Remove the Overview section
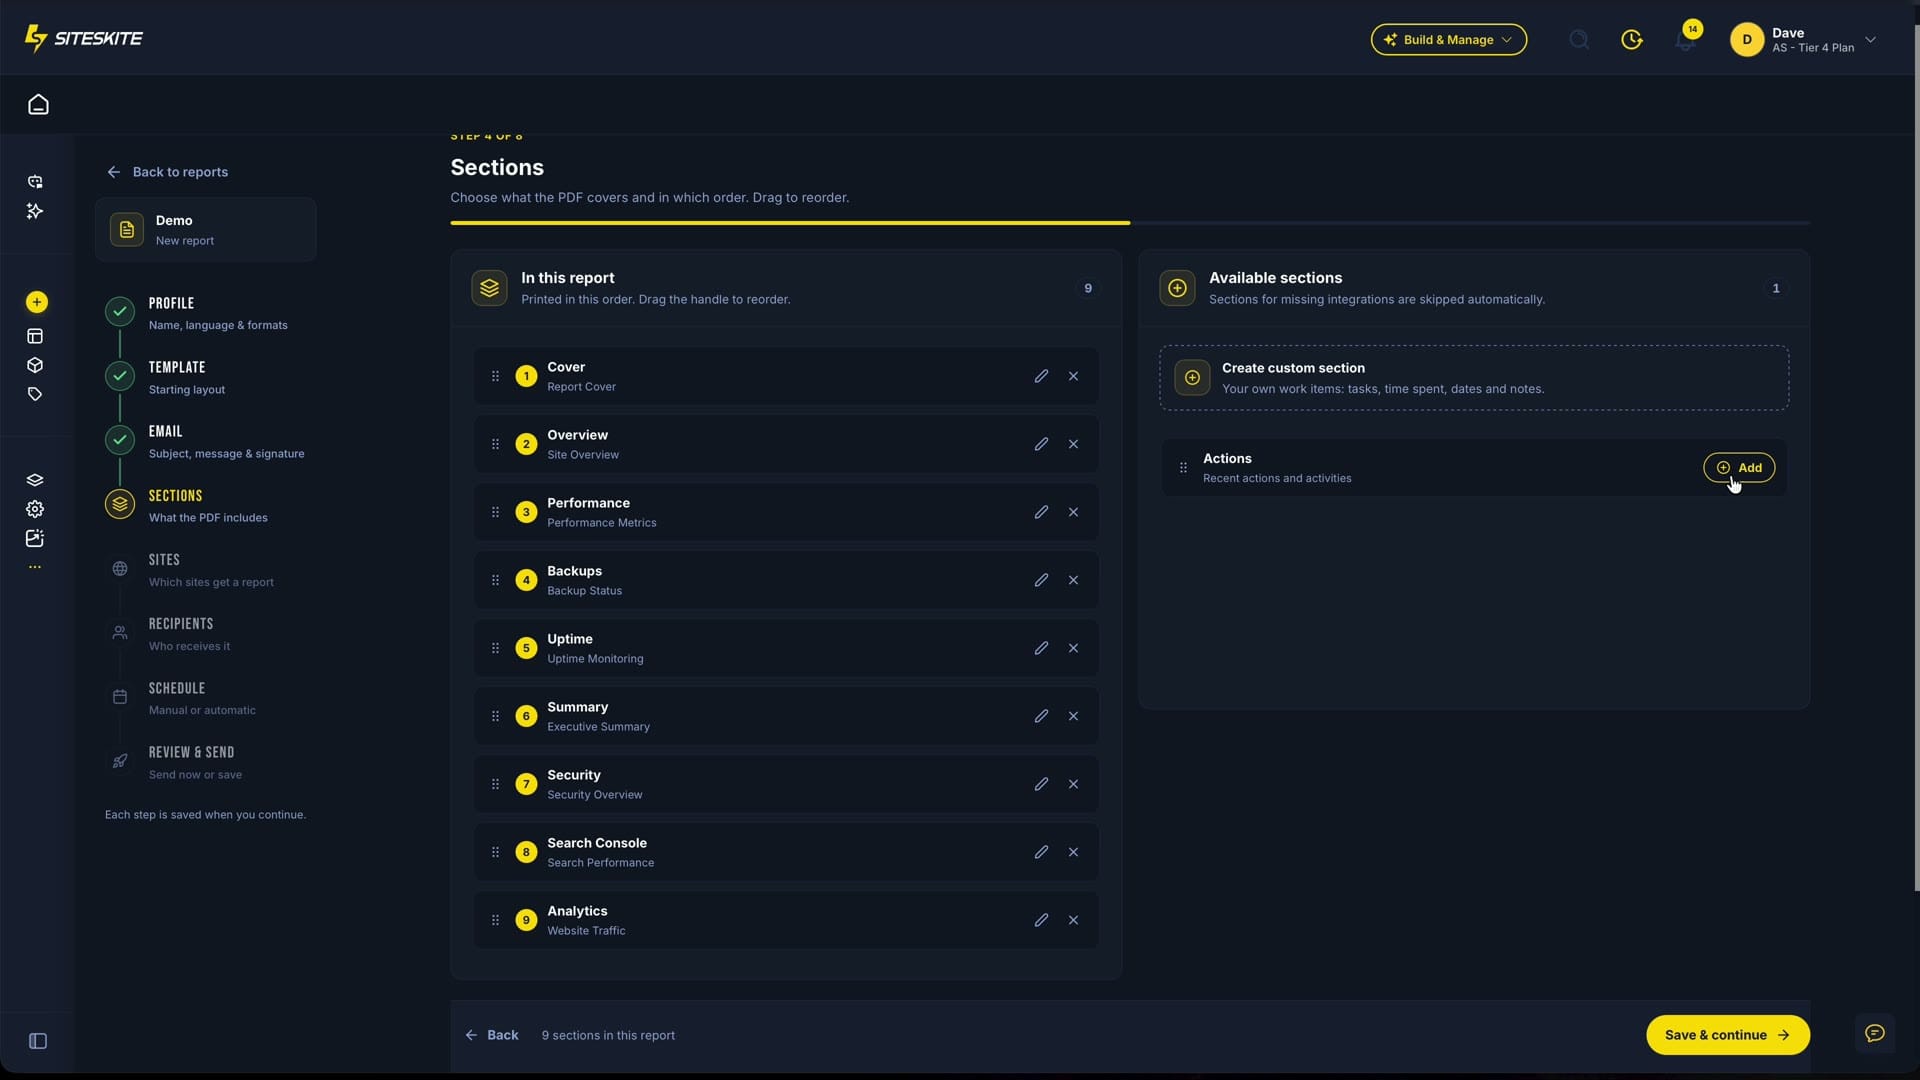1920x1080 pixels. pyautogui.click(x=1073, y=444)
